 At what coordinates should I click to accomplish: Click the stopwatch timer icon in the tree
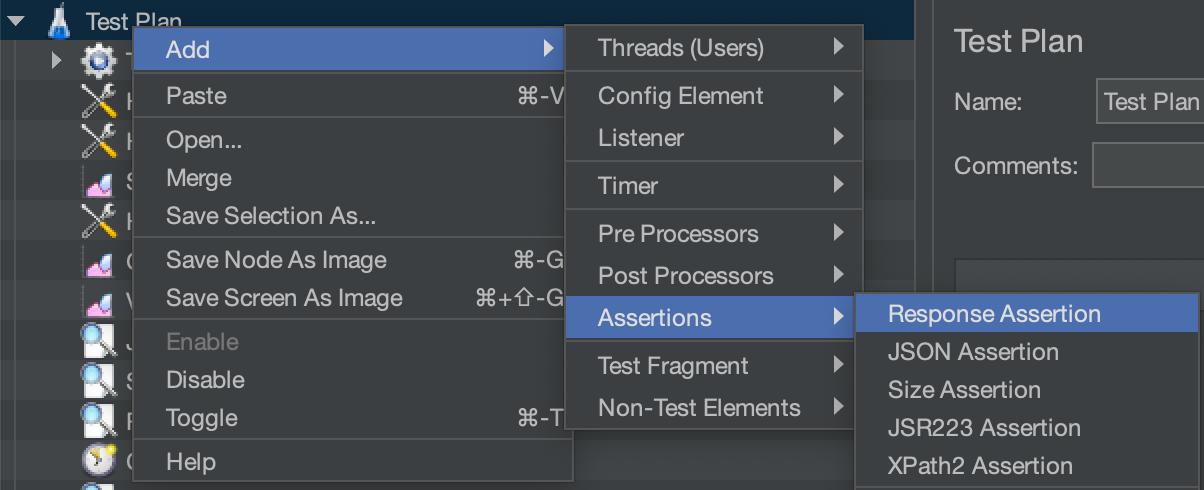[98, 460]
